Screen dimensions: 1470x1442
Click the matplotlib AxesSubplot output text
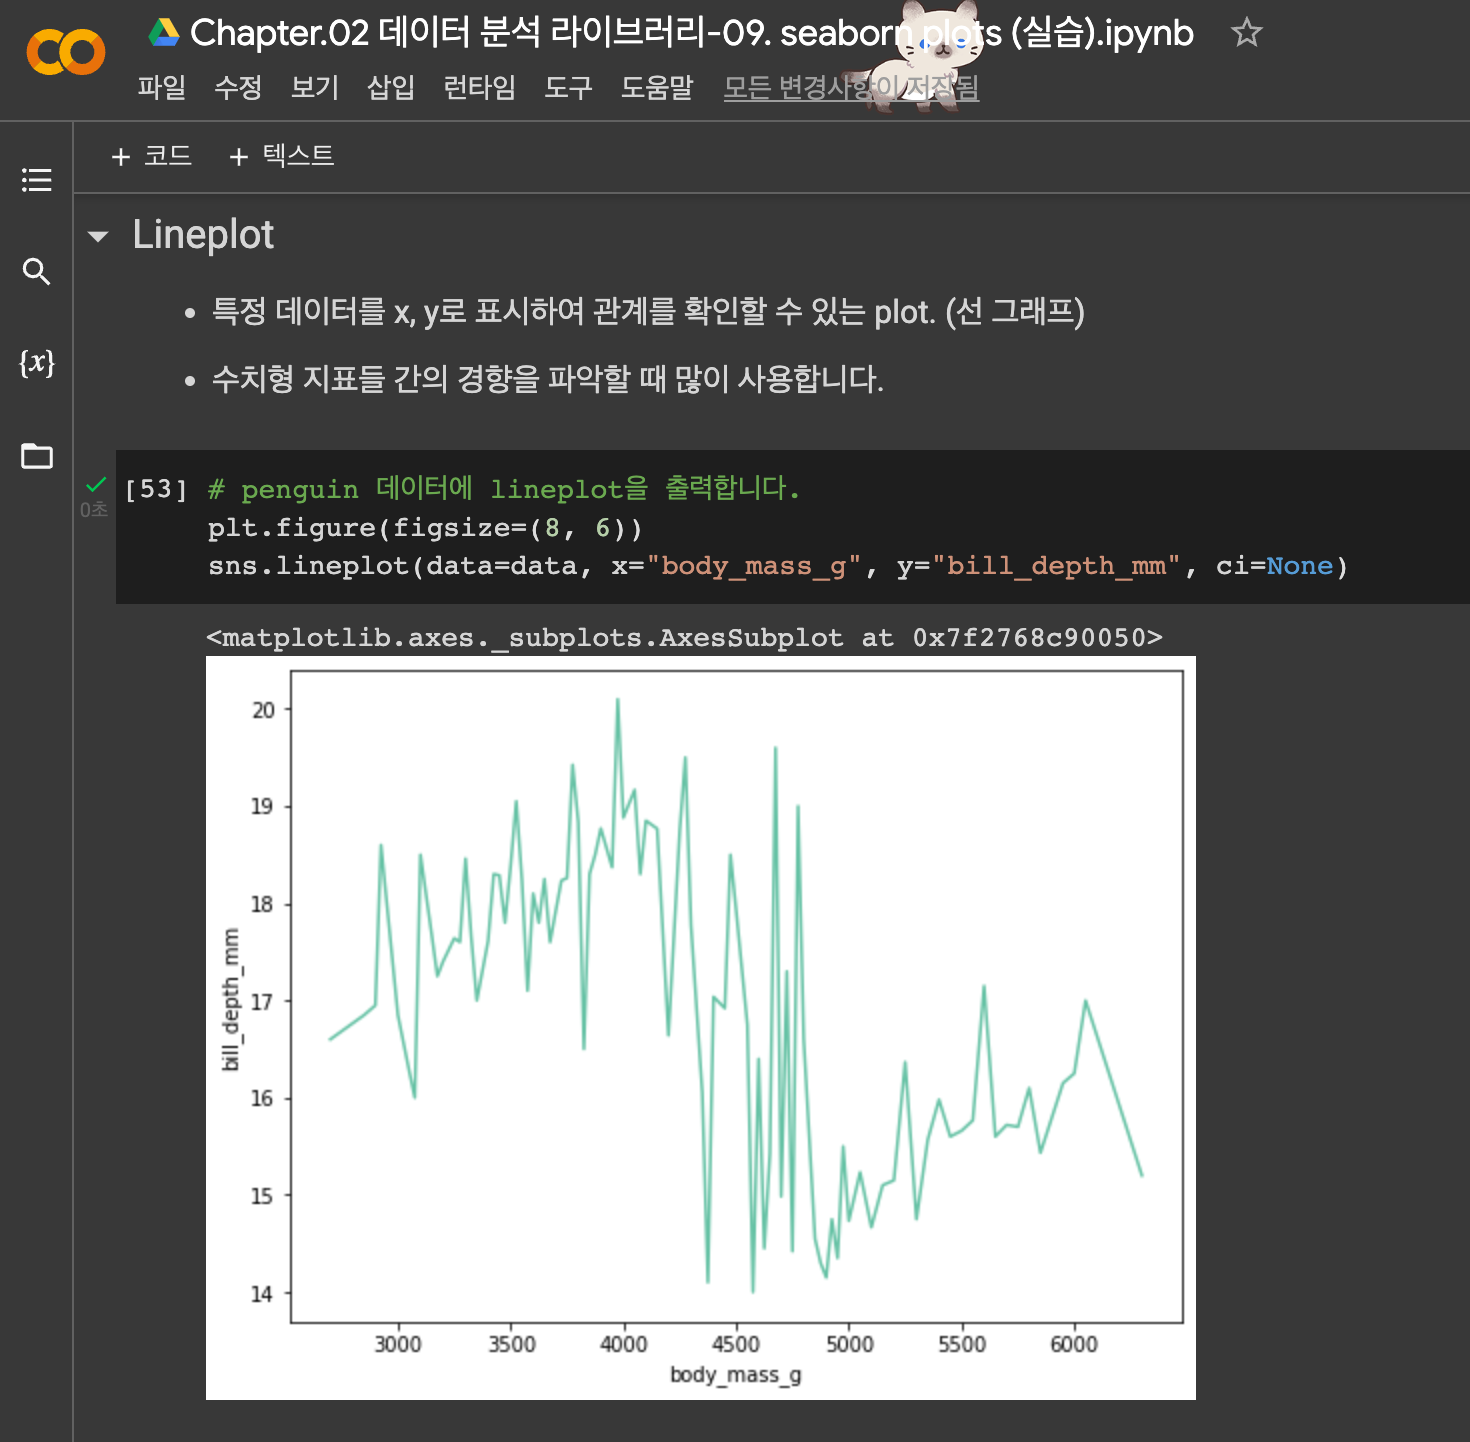[685, 638]
